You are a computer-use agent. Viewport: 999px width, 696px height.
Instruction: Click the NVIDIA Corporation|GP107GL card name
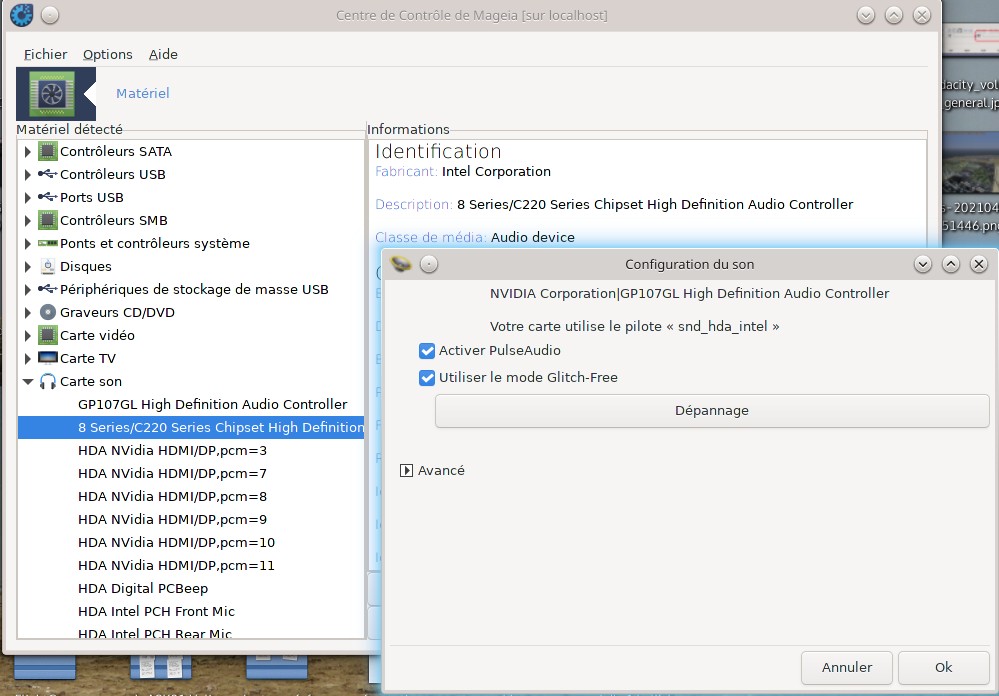point(689,293)
